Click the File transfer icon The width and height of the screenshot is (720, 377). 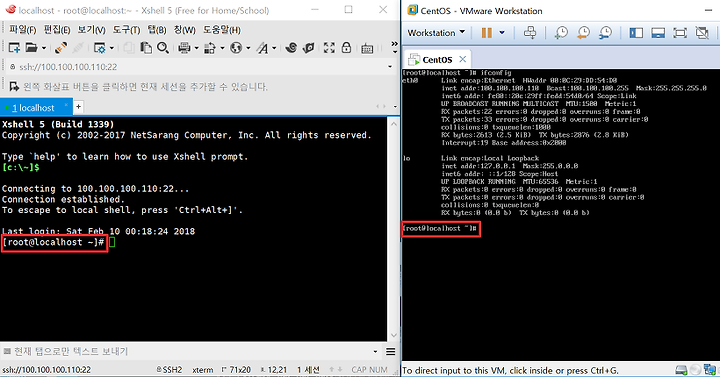pos(210,48)
